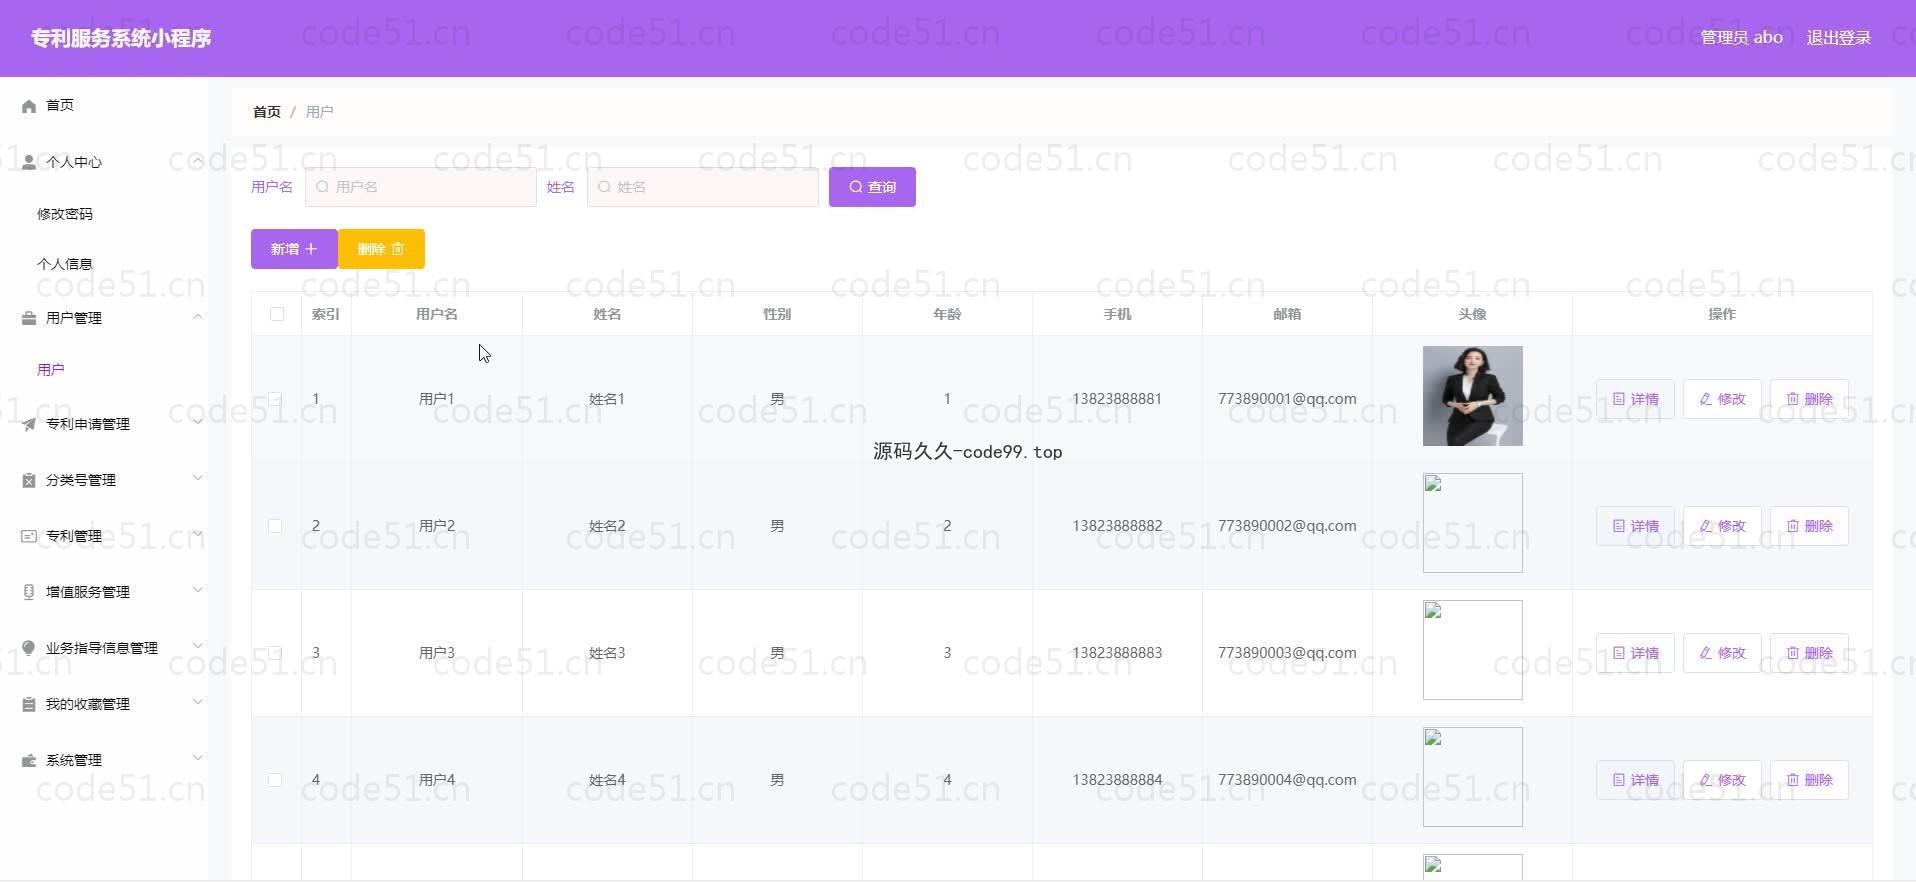This screenshot has height=882, width=1916.
Task: Expand the 我的收藏管理 chevron
Action: pos(197,703)
